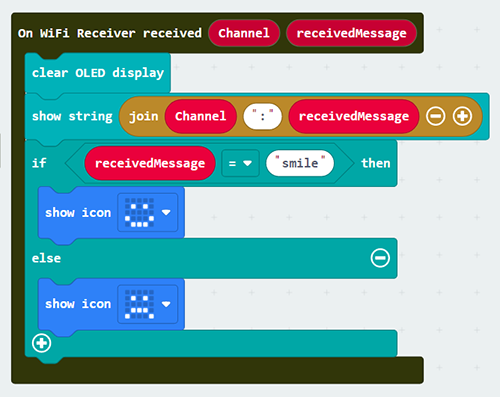500x397 pixels.
Task: Click the then label in the if block
Action: 376,163
